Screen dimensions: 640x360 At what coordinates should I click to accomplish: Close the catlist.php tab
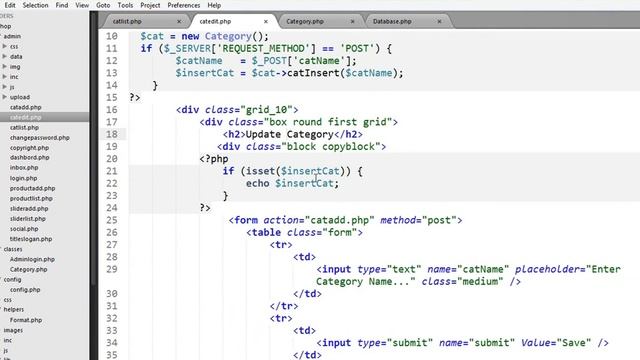click(179, 21)
